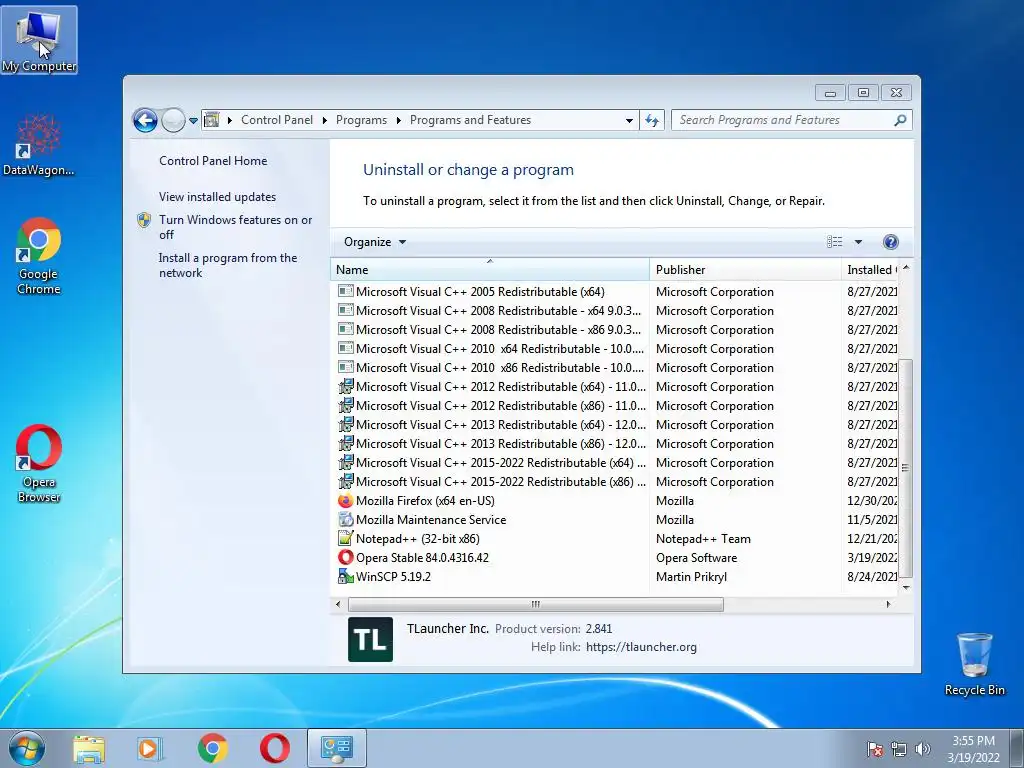This screenshot has width=1024, height=768.
Task: Click the Mozilla Maintenance Service icon
Action: coord(345,520)
